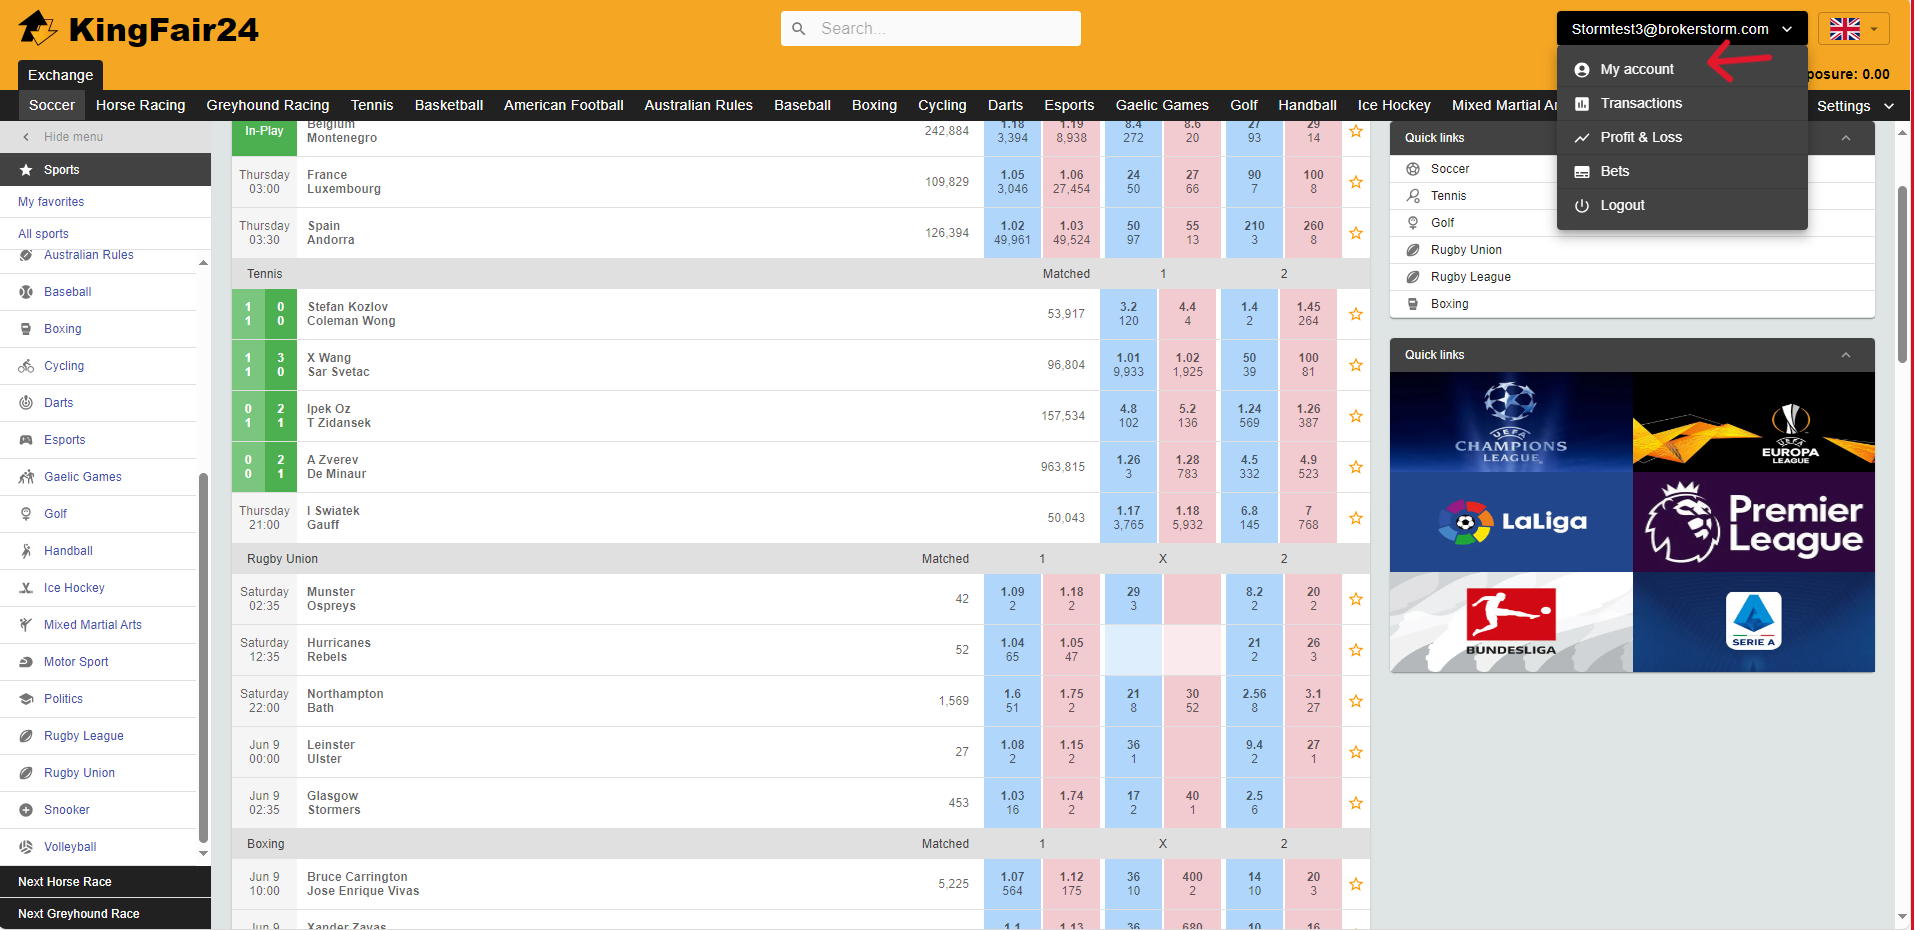The height and width of the screenshot is (930, 1915).
Task: Click the page vertical scrollbar
Action: 1902,275
